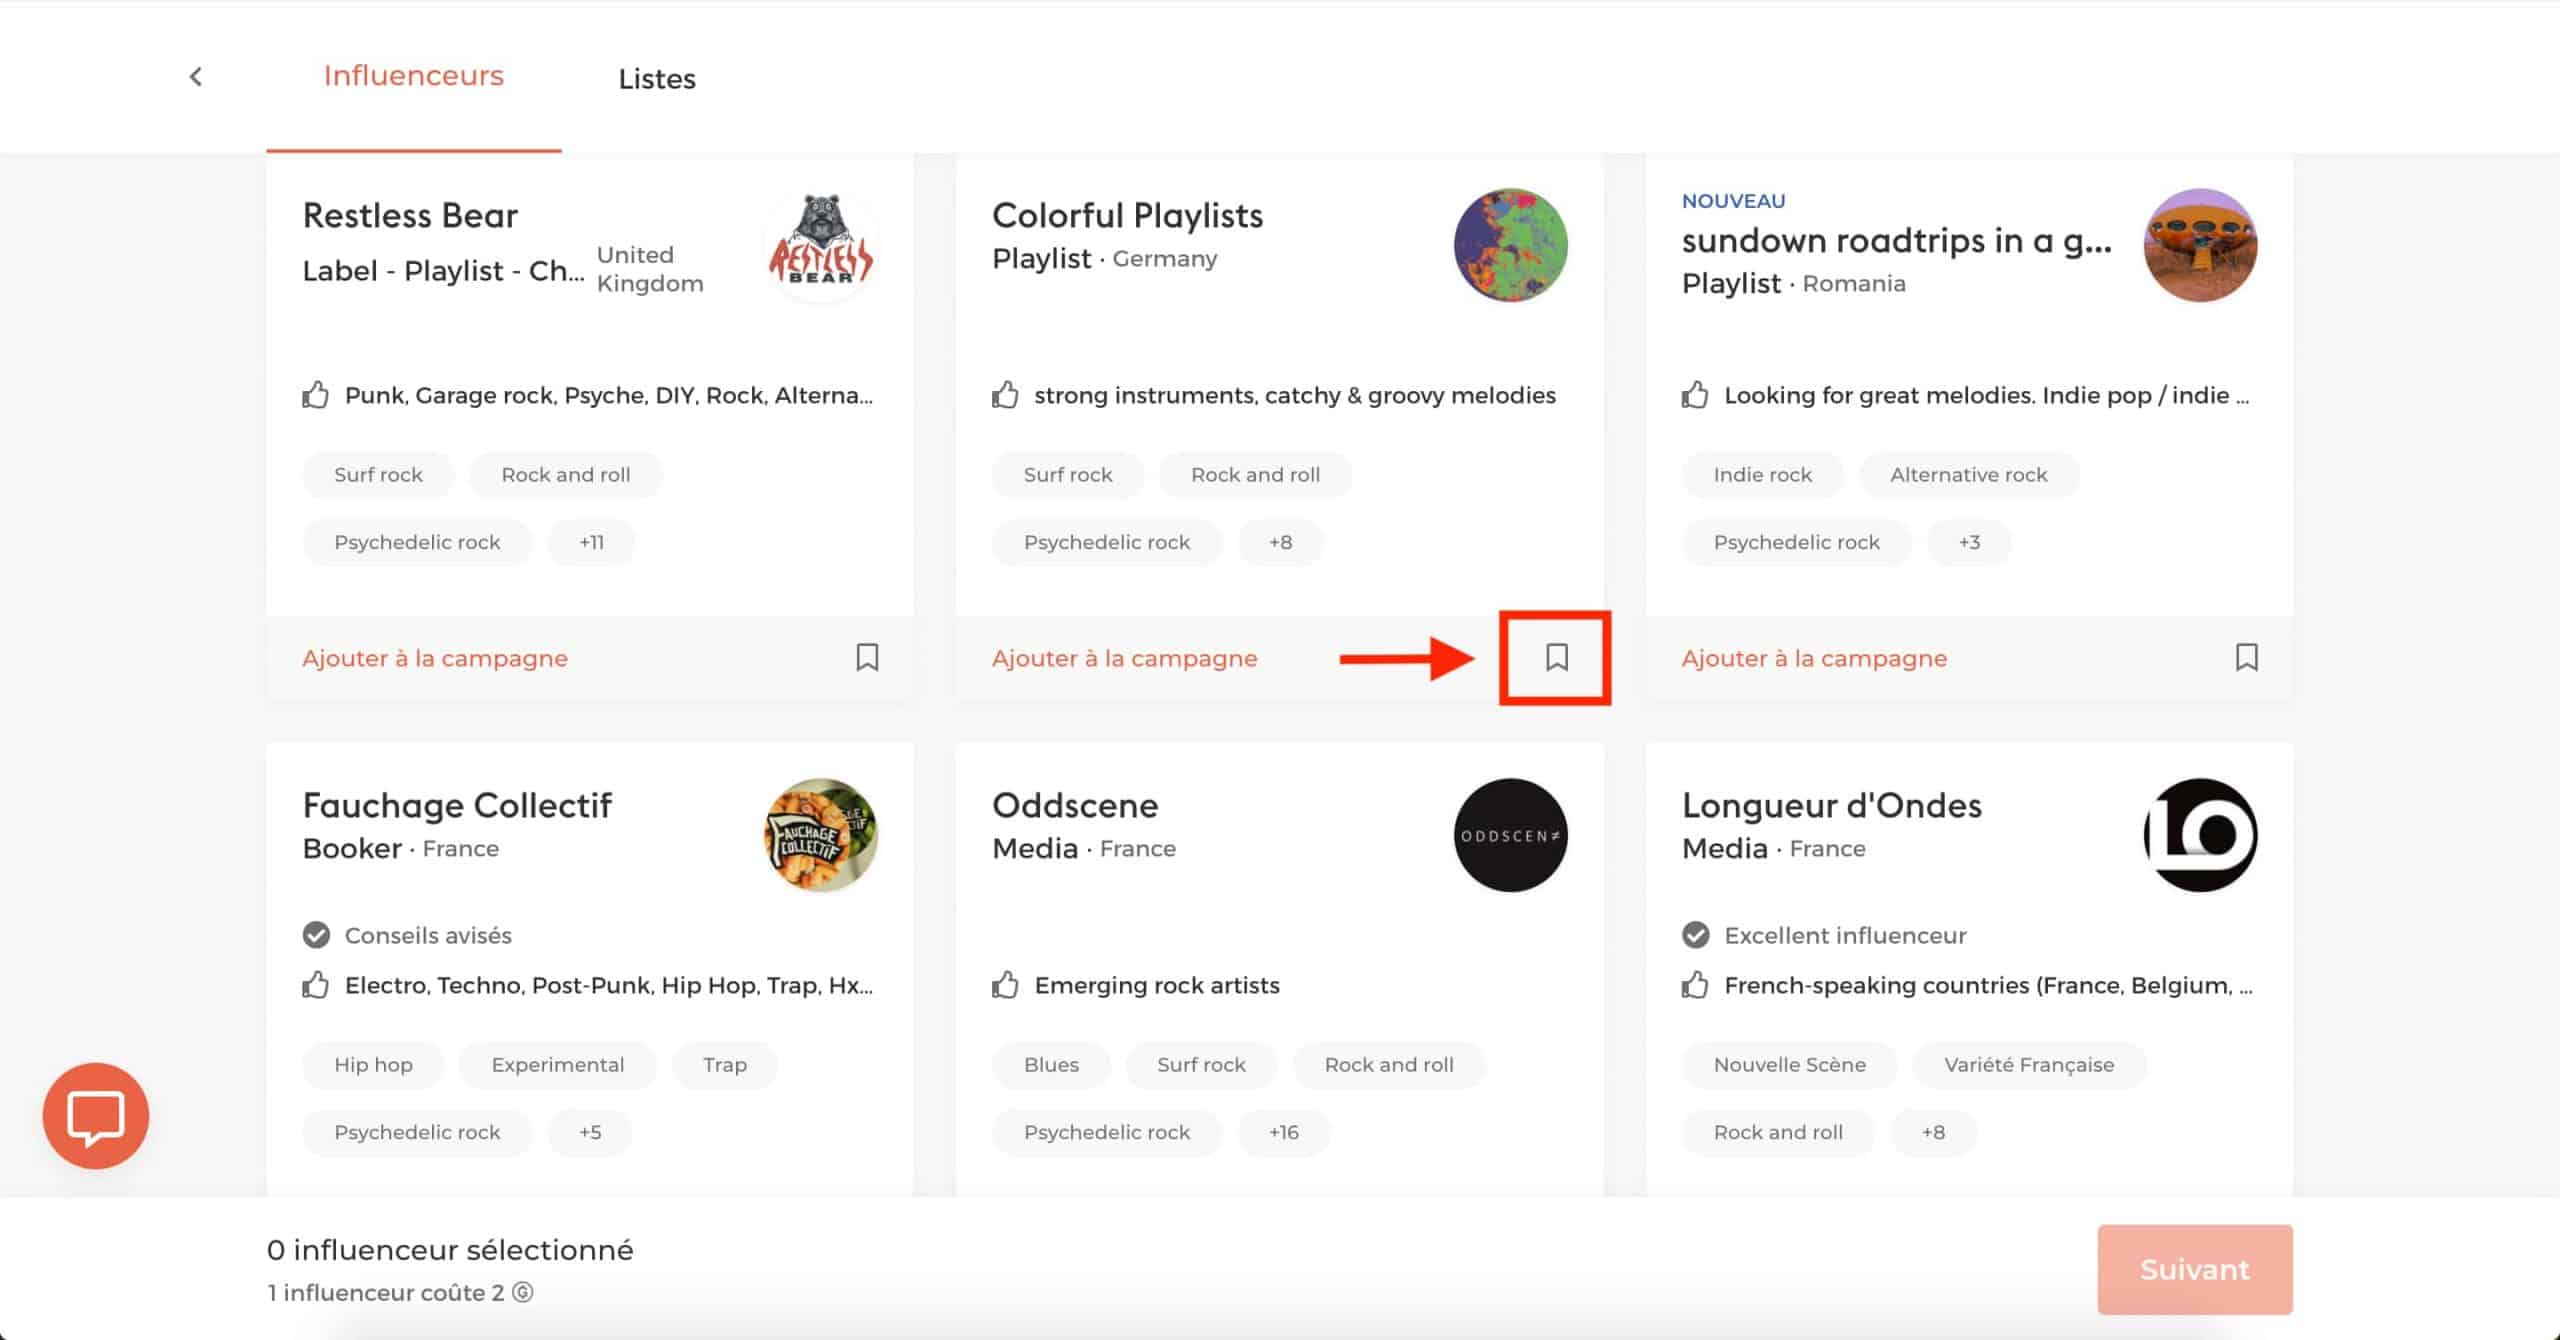Open the Restless Bear card title

coord(410,215)
